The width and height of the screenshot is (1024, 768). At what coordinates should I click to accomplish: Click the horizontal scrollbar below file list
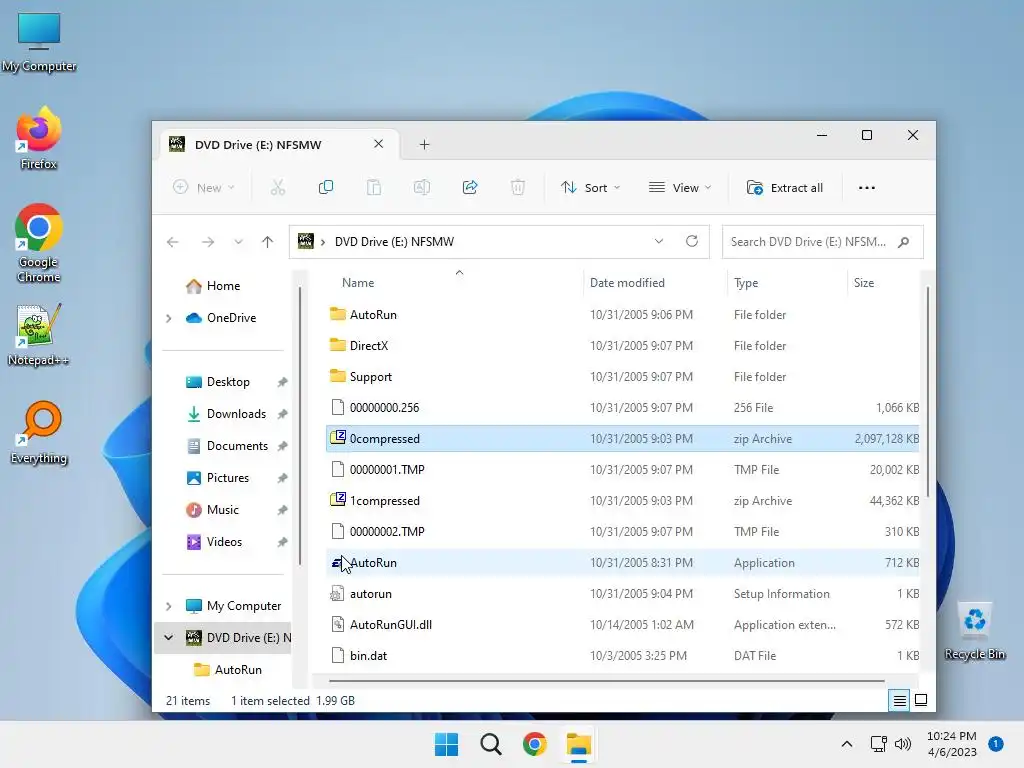[x=607, y=680]
